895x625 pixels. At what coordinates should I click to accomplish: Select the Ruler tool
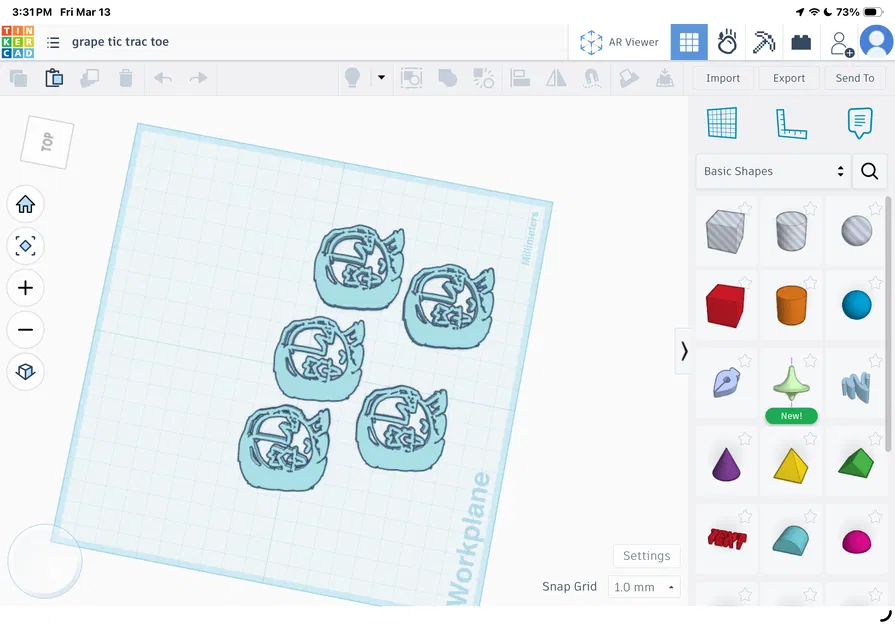pyautogui.click(x=791, y=123)
